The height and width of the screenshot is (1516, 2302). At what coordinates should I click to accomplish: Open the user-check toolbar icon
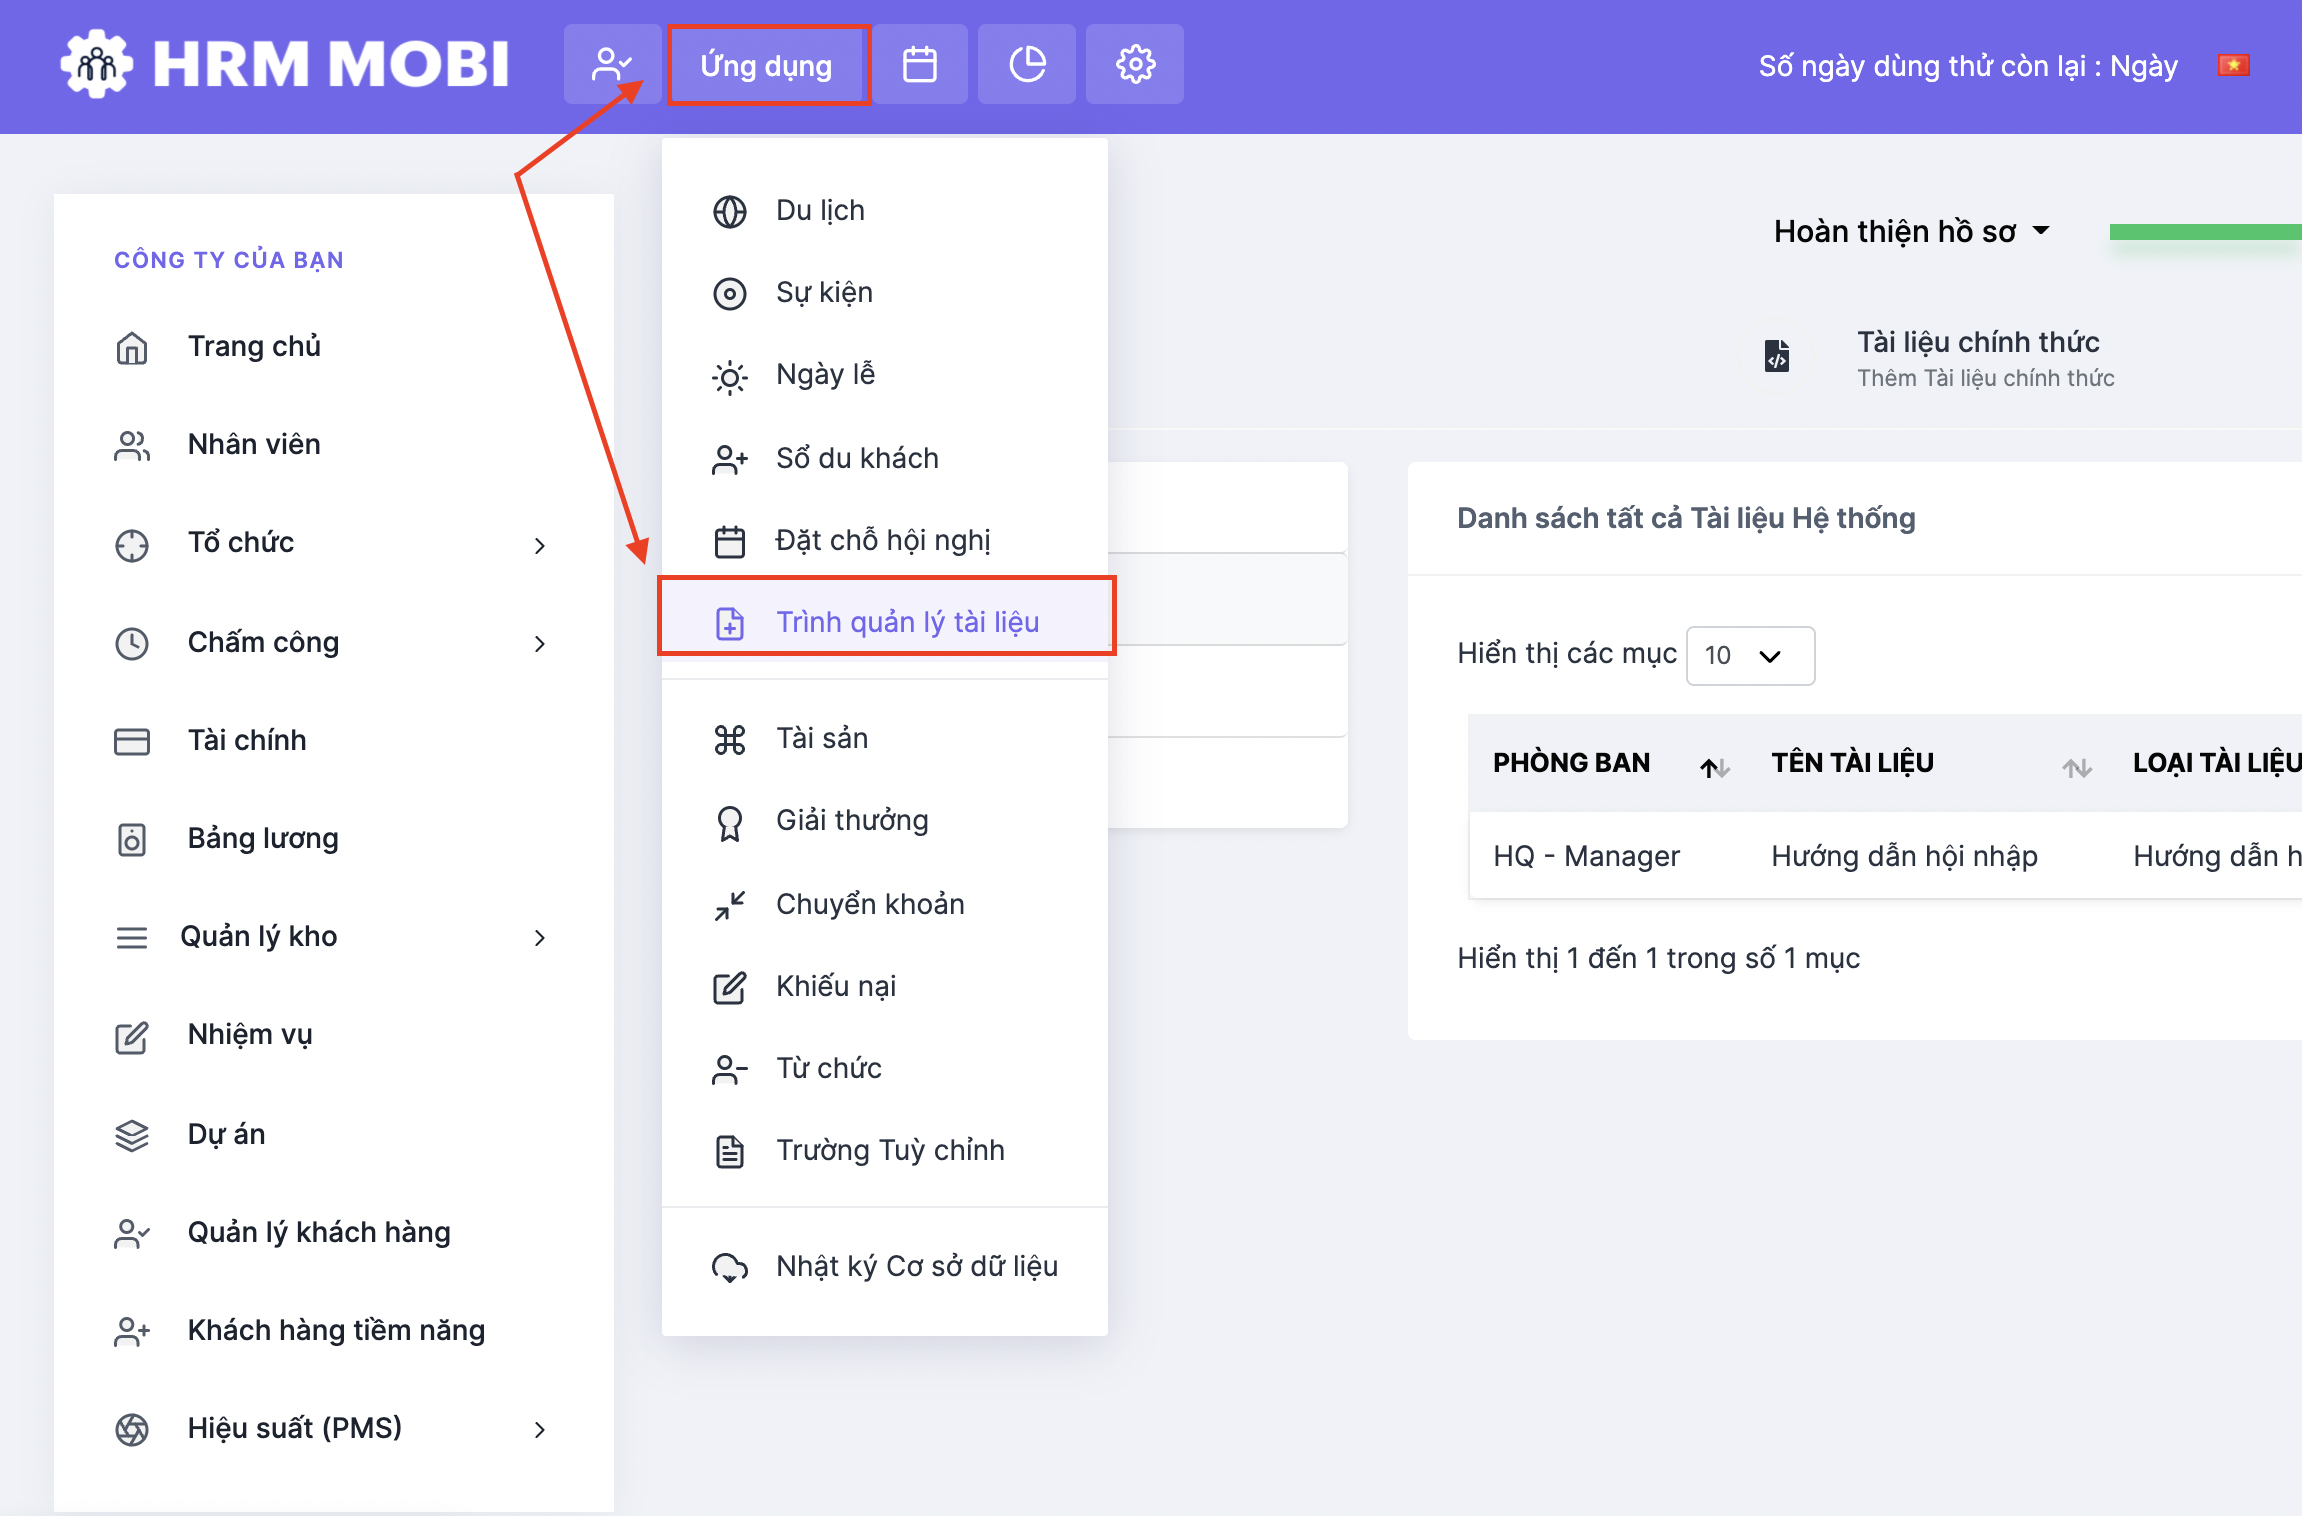[612, 65]
